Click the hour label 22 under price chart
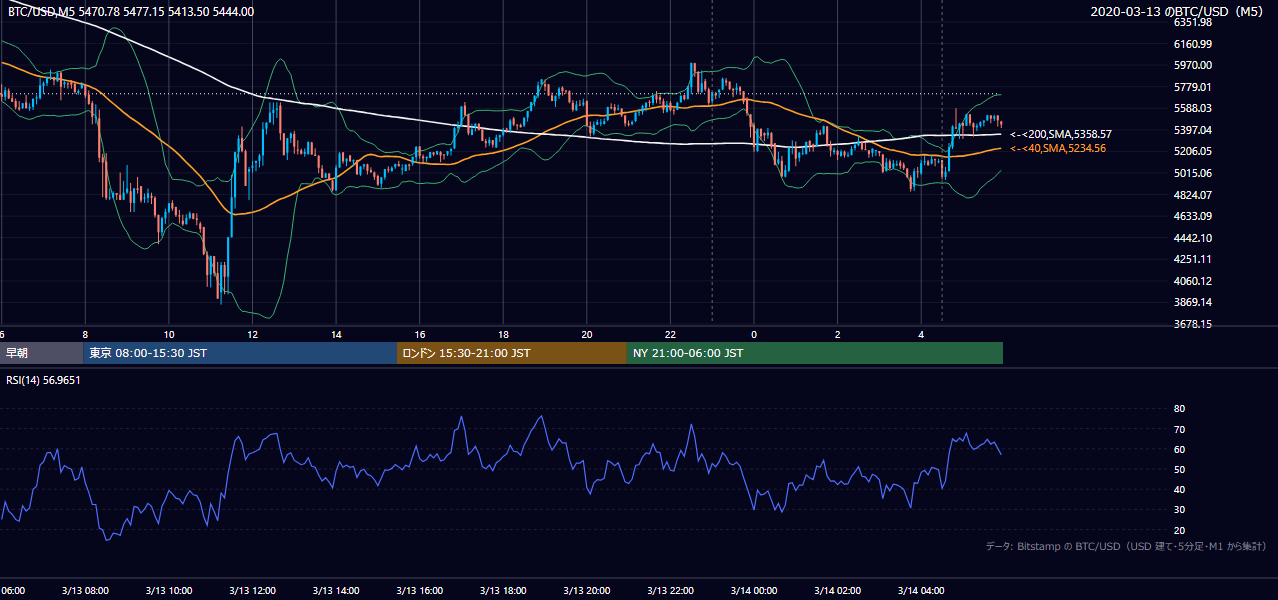1278x600 pixels. 670,334
